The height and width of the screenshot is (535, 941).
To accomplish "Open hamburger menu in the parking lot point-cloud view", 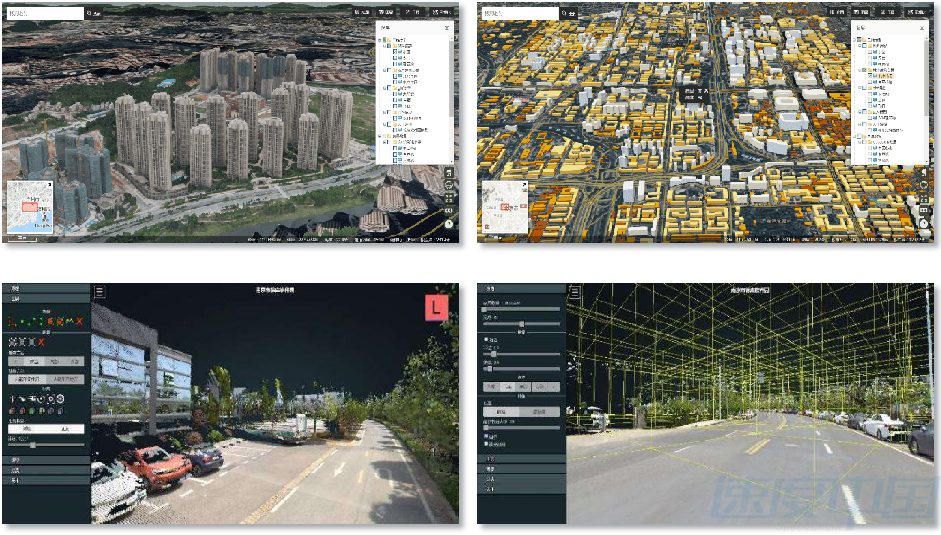I will 99,291.
